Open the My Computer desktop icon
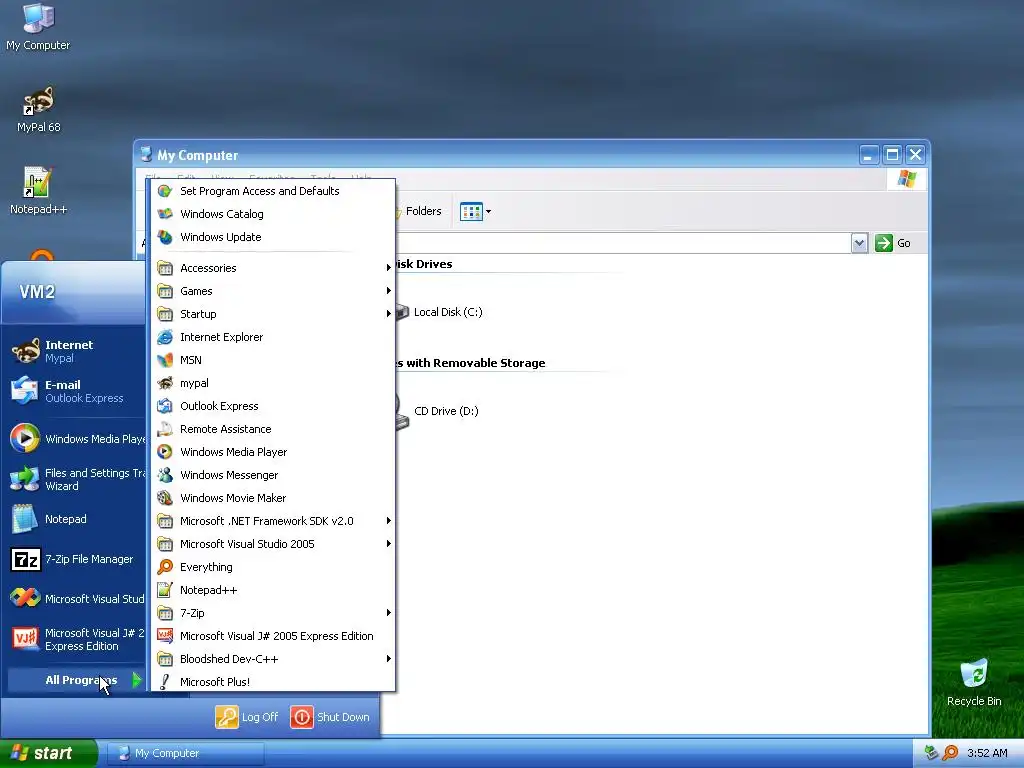 38,27
